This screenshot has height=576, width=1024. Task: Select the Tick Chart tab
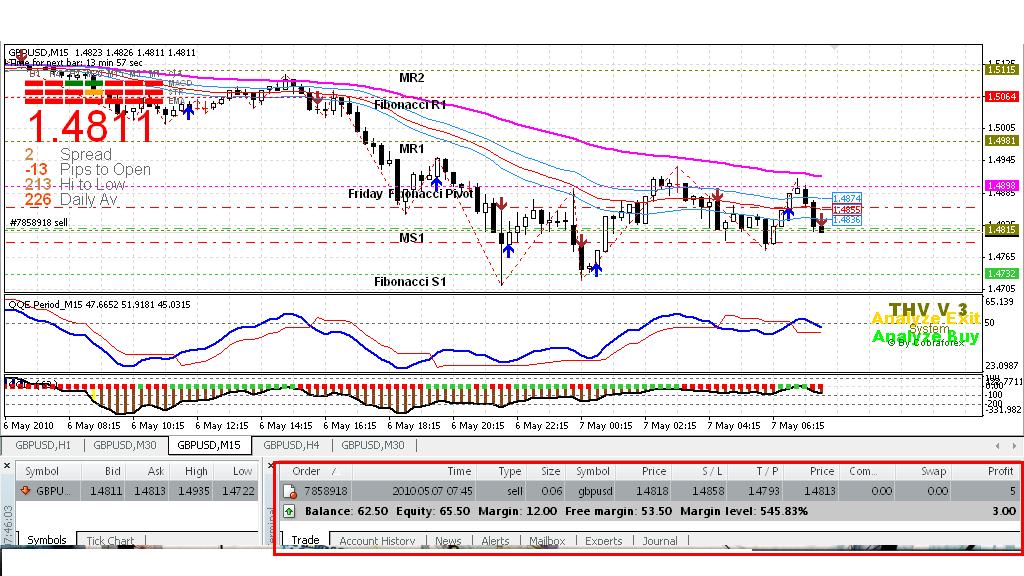pos(110,541)
